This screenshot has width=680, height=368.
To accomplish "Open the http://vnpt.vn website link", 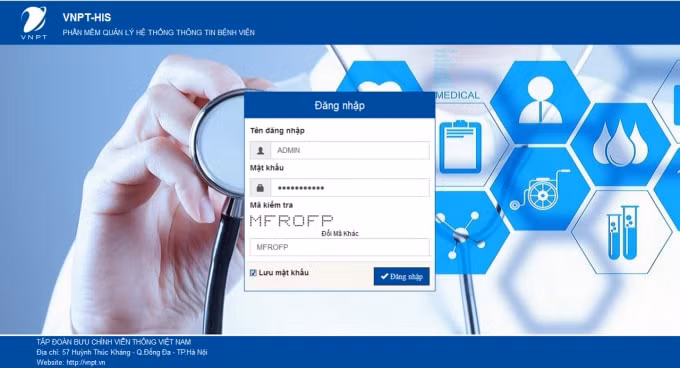I will 86,362.
